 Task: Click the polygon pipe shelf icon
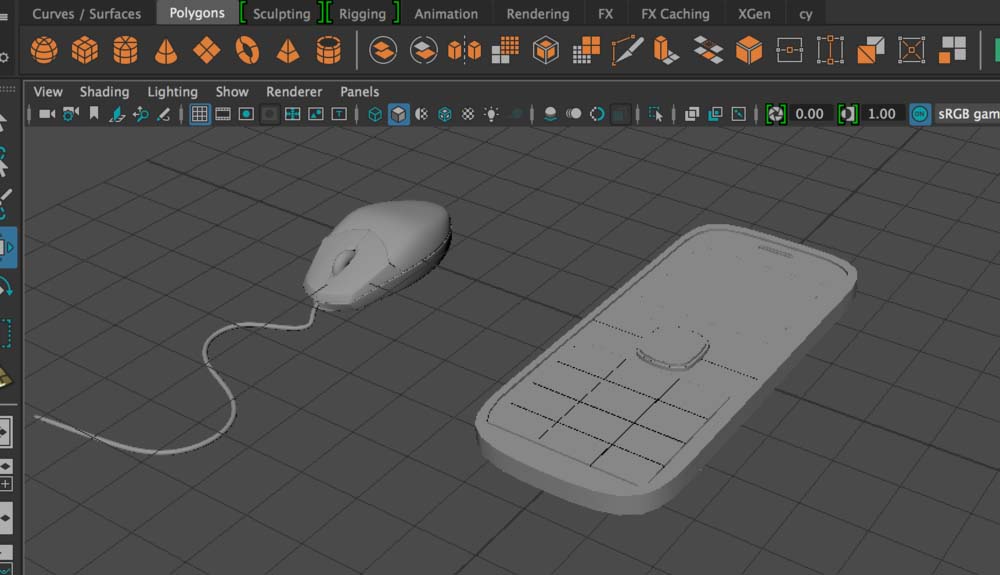(328, 49)
